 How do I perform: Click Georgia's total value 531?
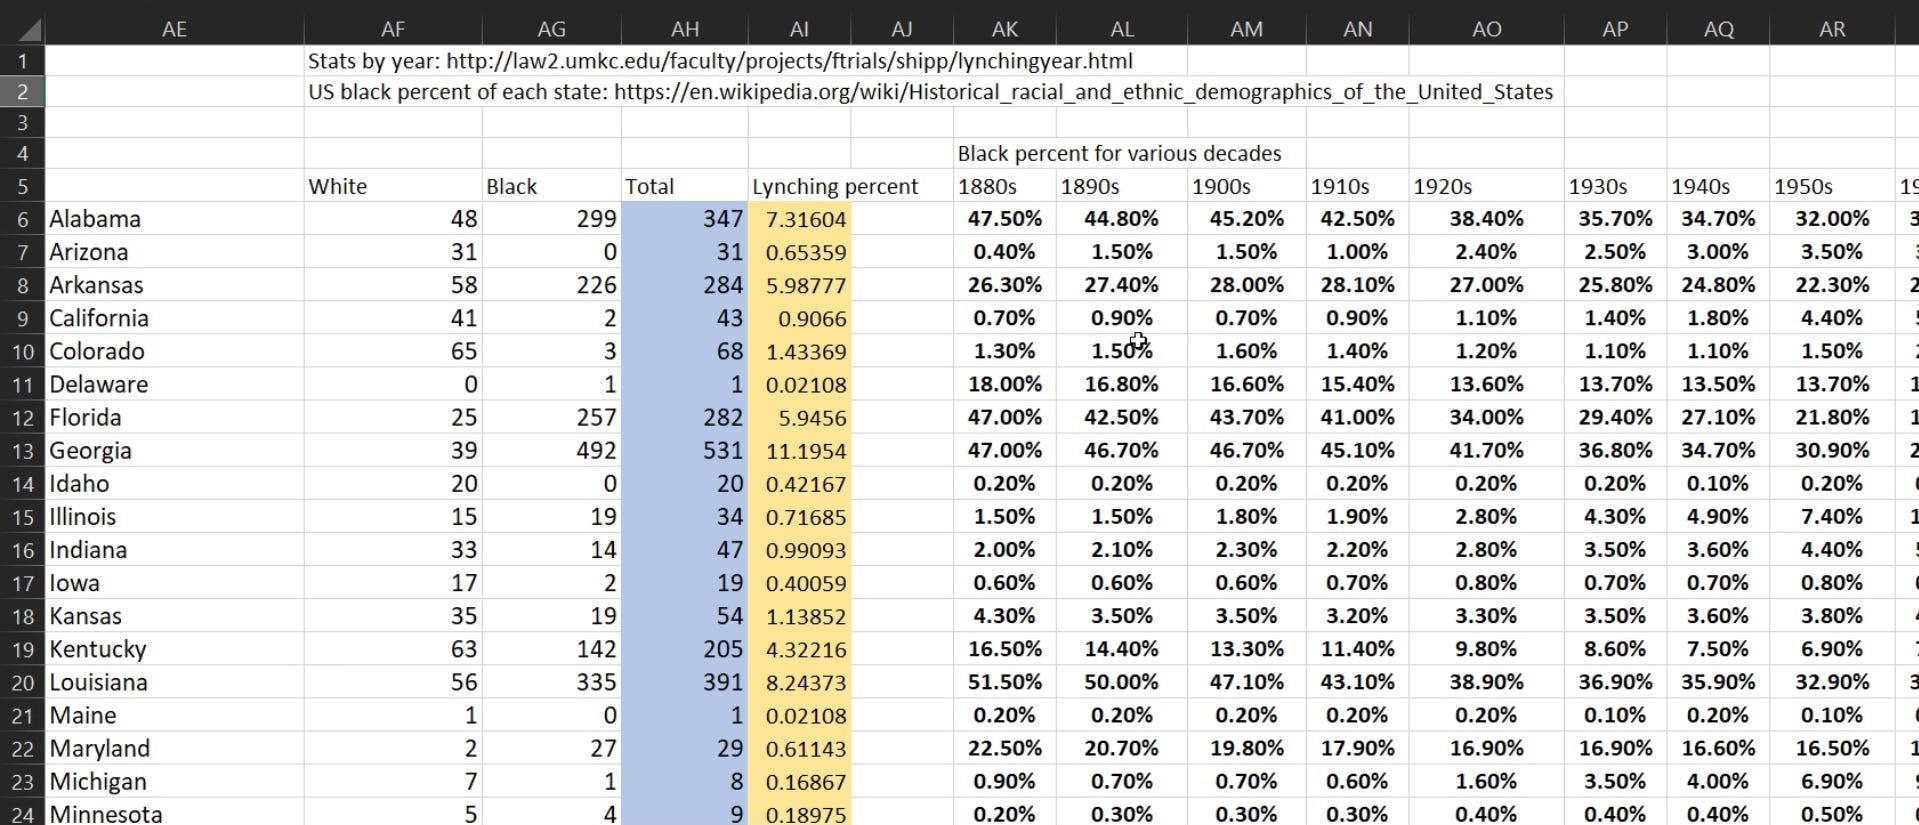(x=685, y=451)
